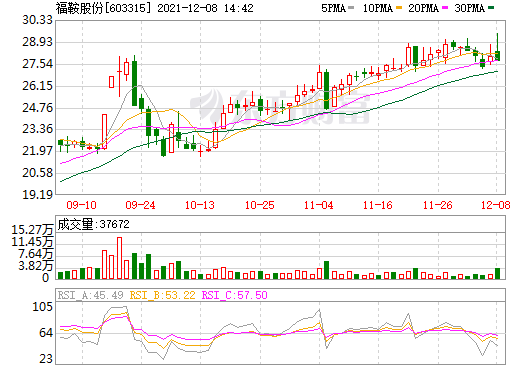Click the 20.58 price axis label
Viewport: 520px width, 365px height.
point(38,173)
